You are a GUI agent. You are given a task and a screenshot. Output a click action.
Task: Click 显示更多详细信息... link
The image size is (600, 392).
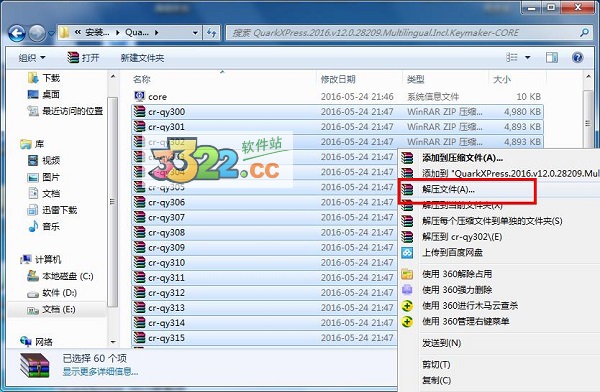(100, 371)
